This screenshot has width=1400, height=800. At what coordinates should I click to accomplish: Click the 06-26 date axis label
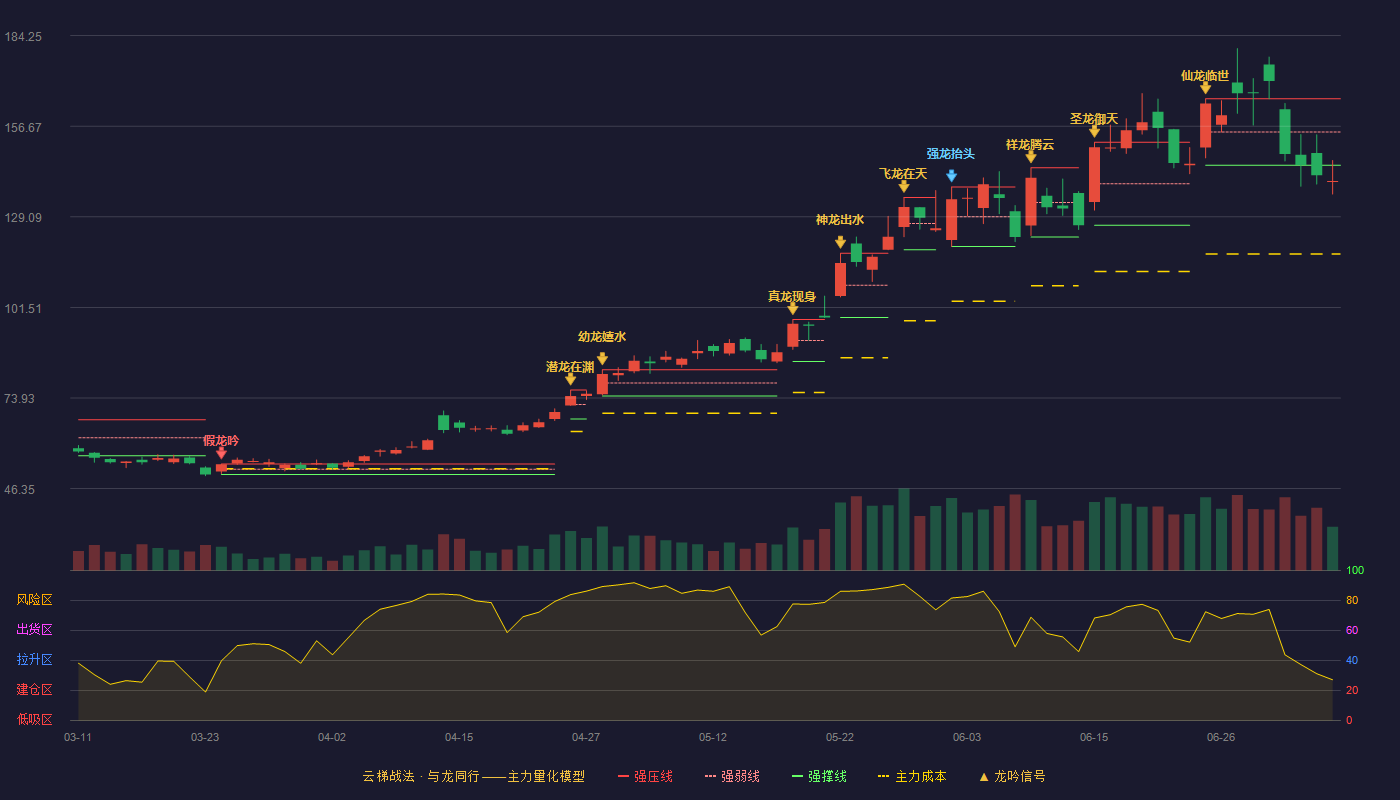(1221, 737)
